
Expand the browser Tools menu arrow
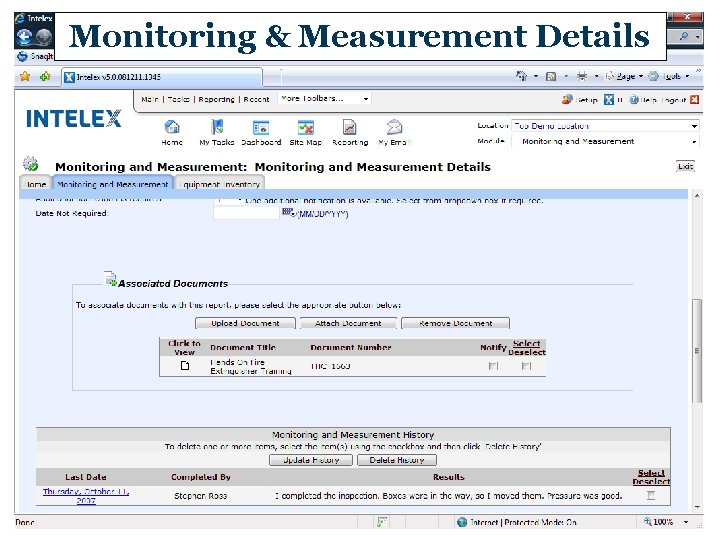(x=687, y=76)
